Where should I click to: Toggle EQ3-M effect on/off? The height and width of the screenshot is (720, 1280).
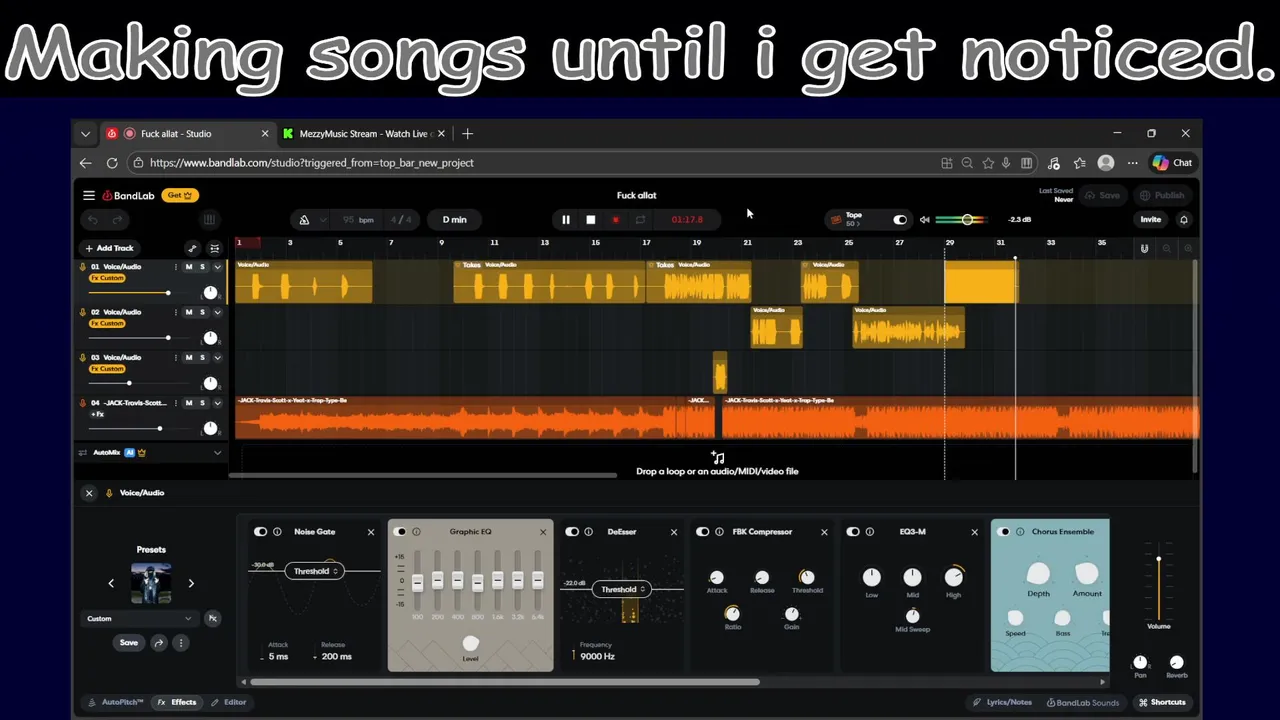(853, 532)
